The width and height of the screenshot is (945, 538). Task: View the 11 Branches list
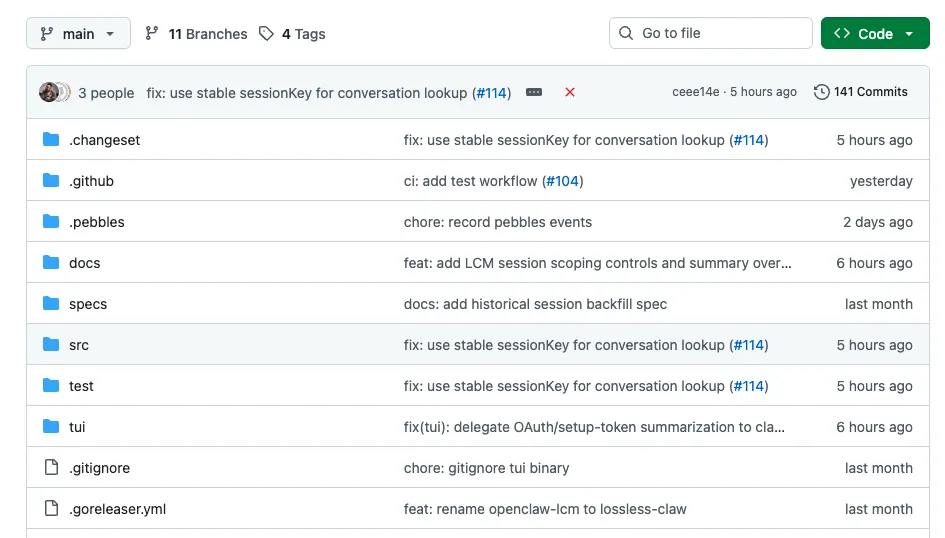point(196,34)
